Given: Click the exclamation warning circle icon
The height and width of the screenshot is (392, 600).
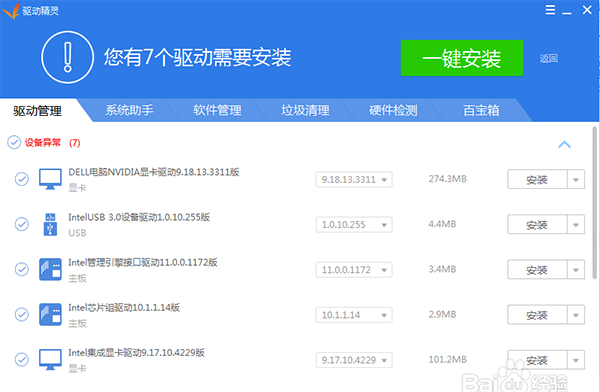Looking at the screenshot, I should tap(68, 57).
